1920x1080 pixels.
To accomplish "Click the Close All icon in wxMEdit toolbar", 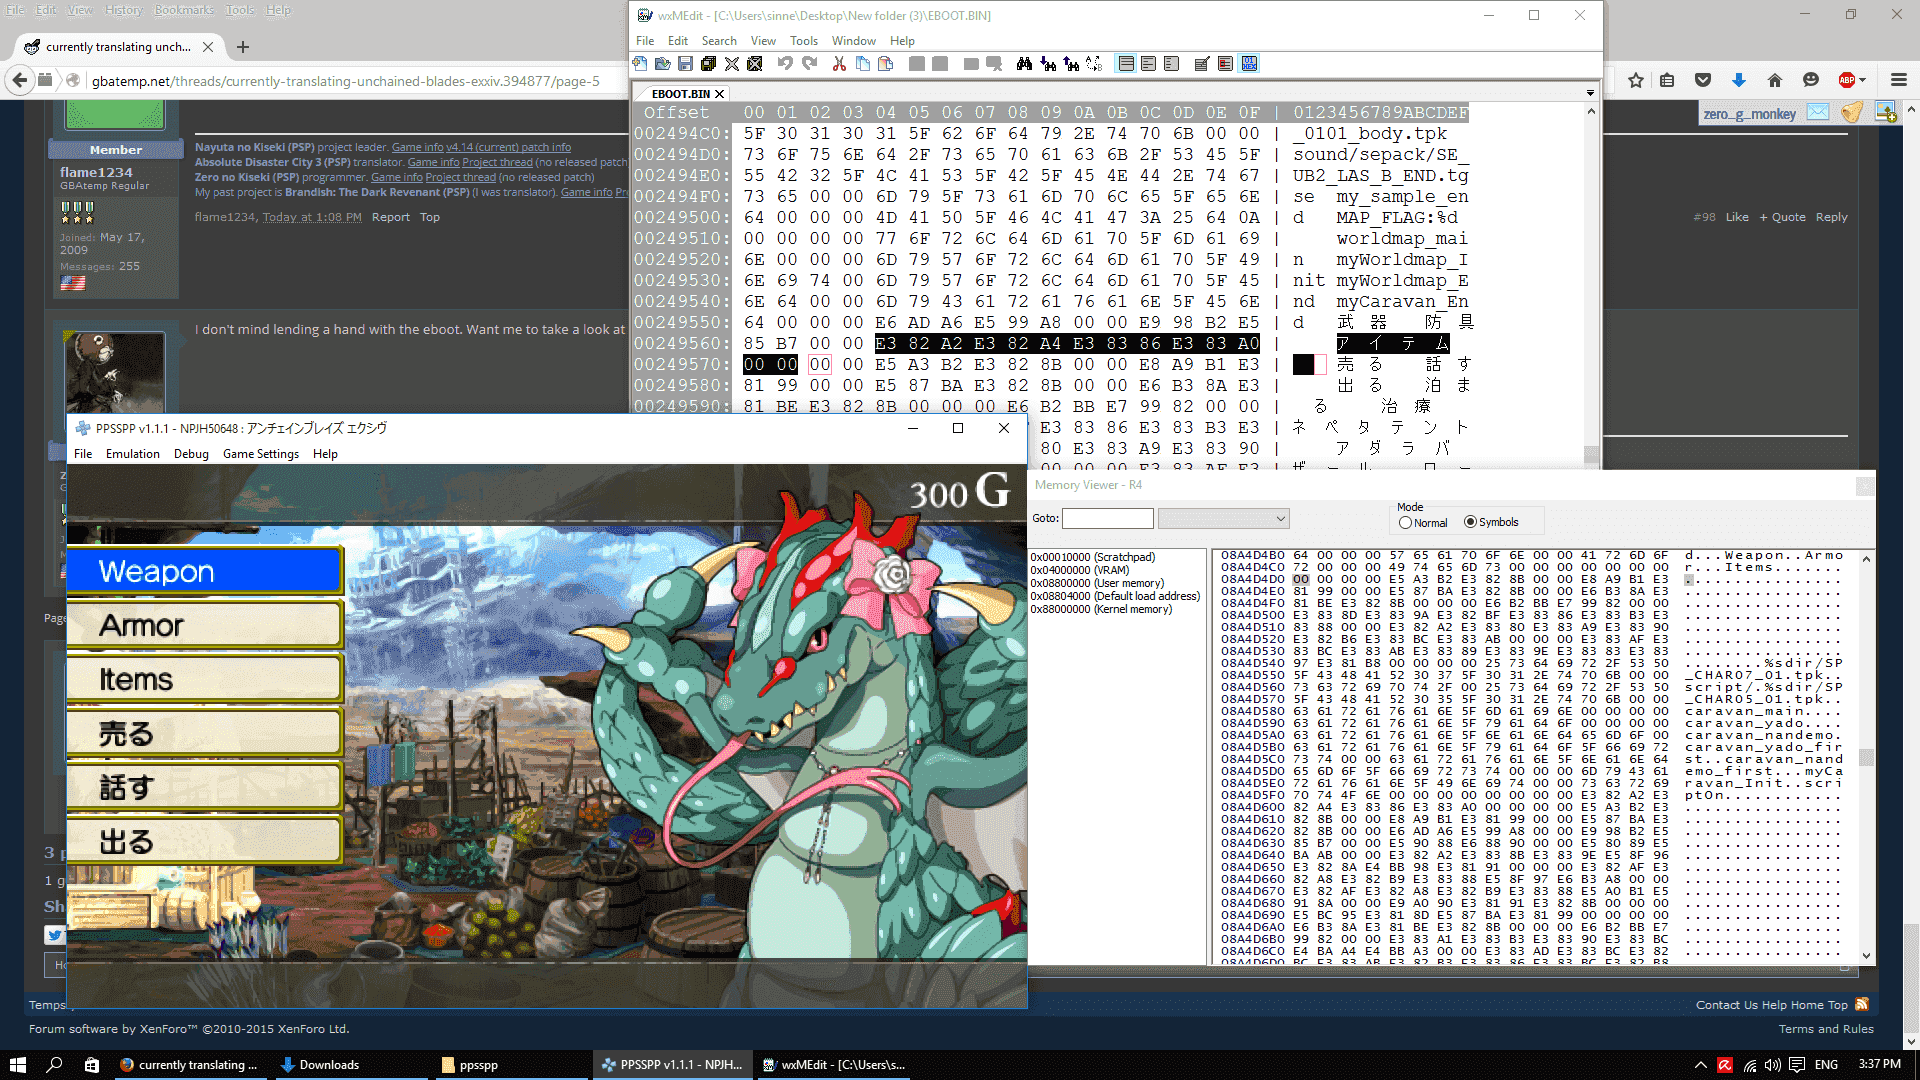I will click(x=755, y=64).
